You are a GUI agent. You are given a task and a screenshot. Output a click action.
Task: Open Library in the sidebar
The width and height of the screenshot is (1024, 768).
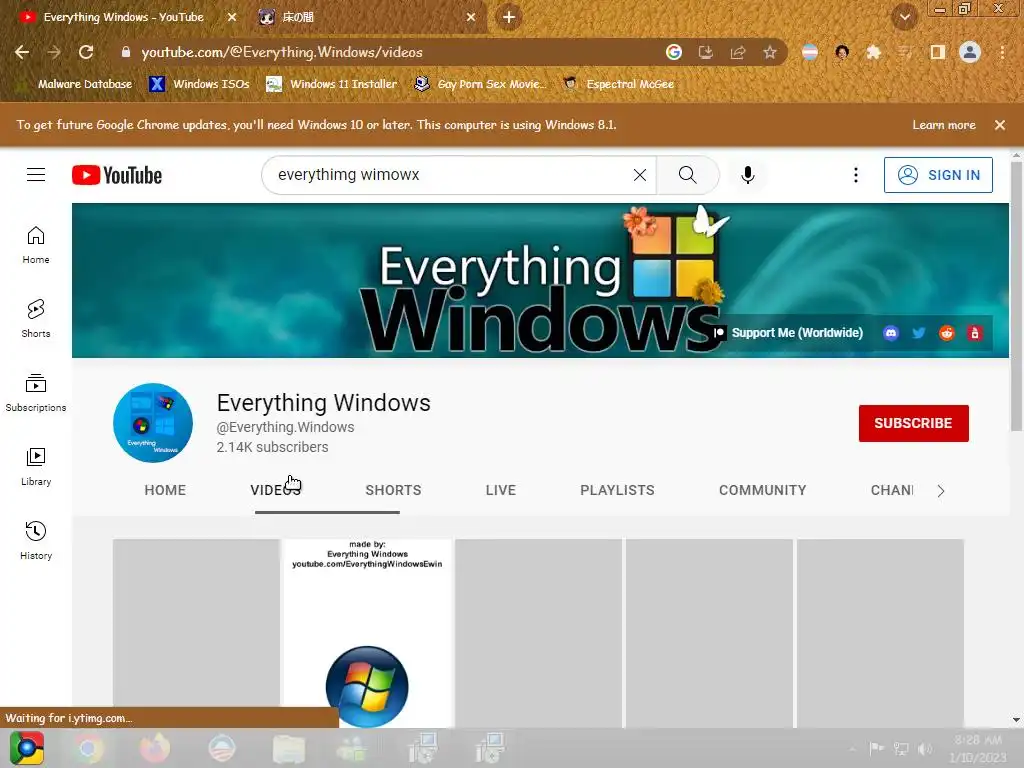point(36,466)
